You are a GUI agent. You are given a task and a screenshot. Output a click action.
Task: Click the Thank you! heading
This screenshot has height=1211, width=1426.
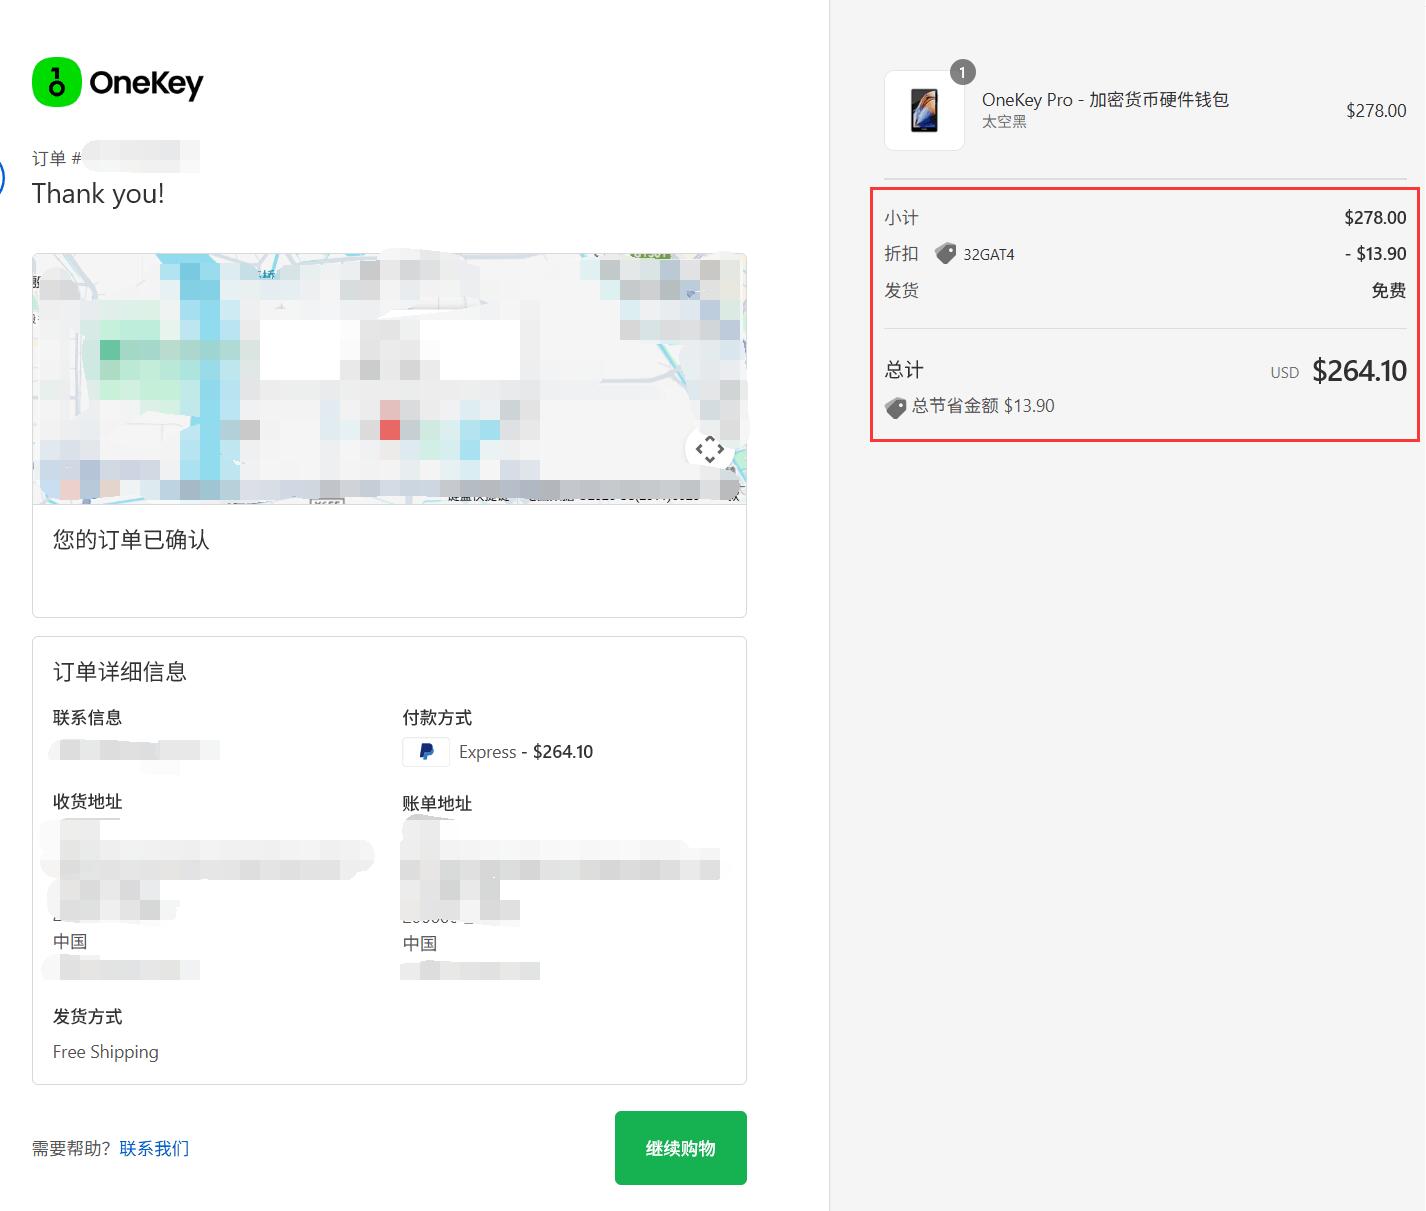pos(98,194)
